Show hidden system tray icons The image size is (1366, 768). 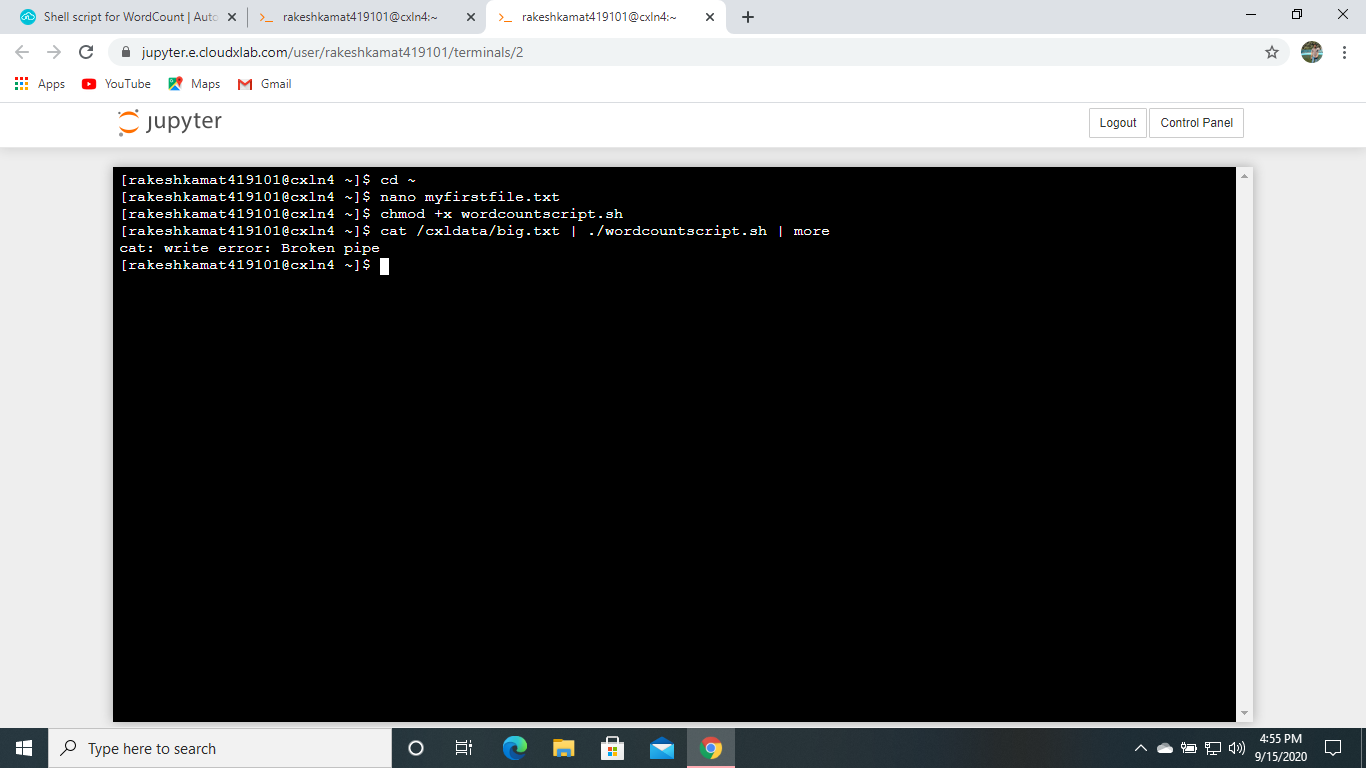point(1140,748)
